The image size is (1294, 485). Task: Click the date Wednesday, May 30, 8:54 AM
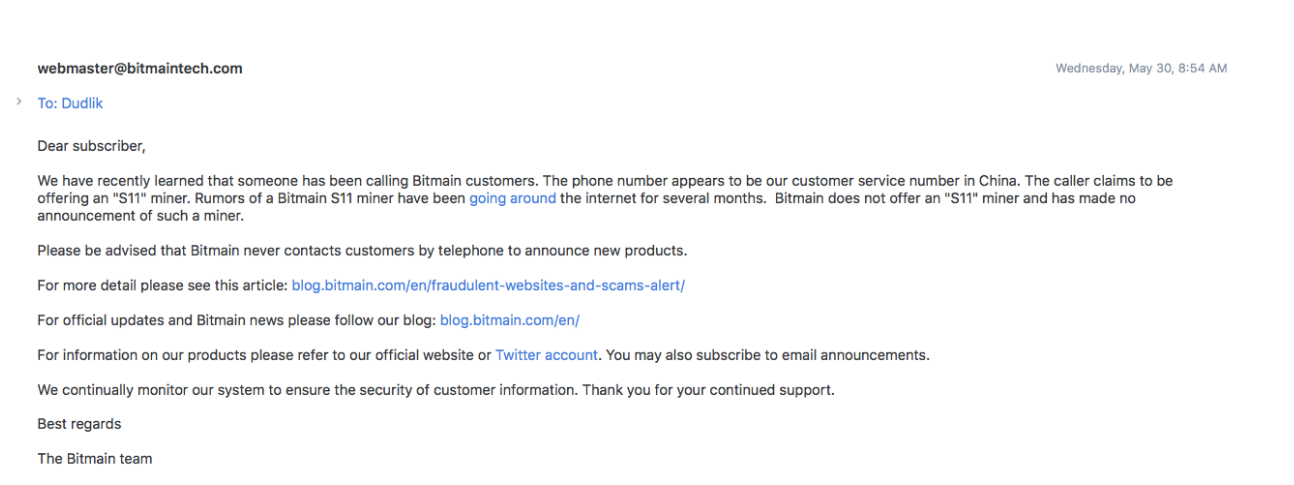pyautogui.click(x=1141, y=69)
